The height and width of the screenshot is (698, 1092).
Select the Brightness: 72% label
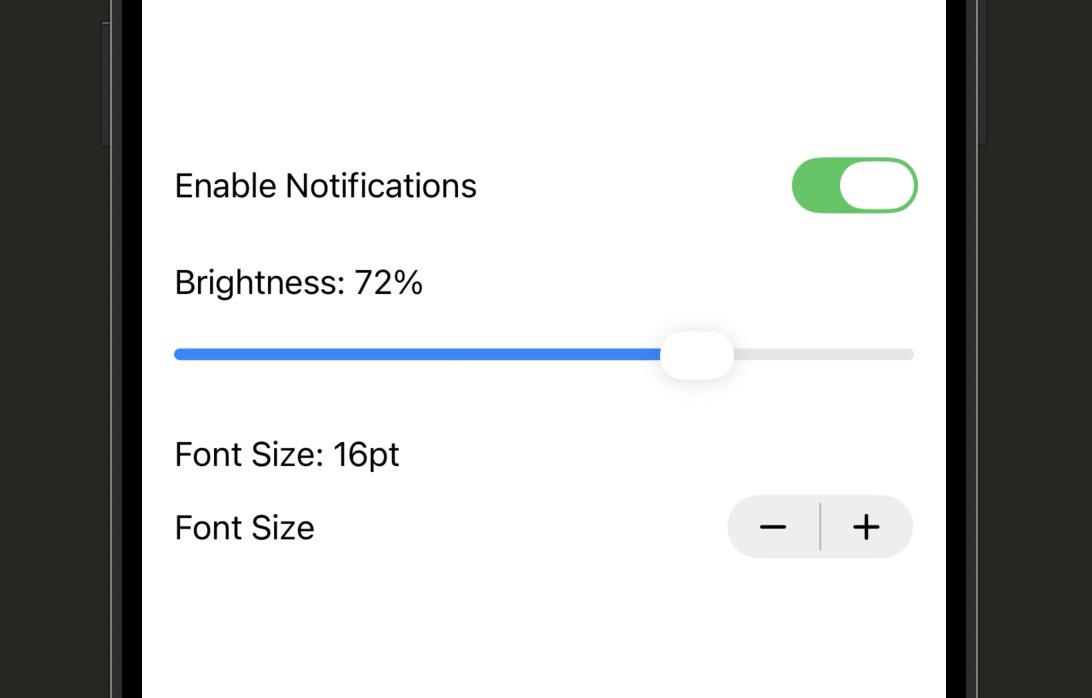pos(298,282)
